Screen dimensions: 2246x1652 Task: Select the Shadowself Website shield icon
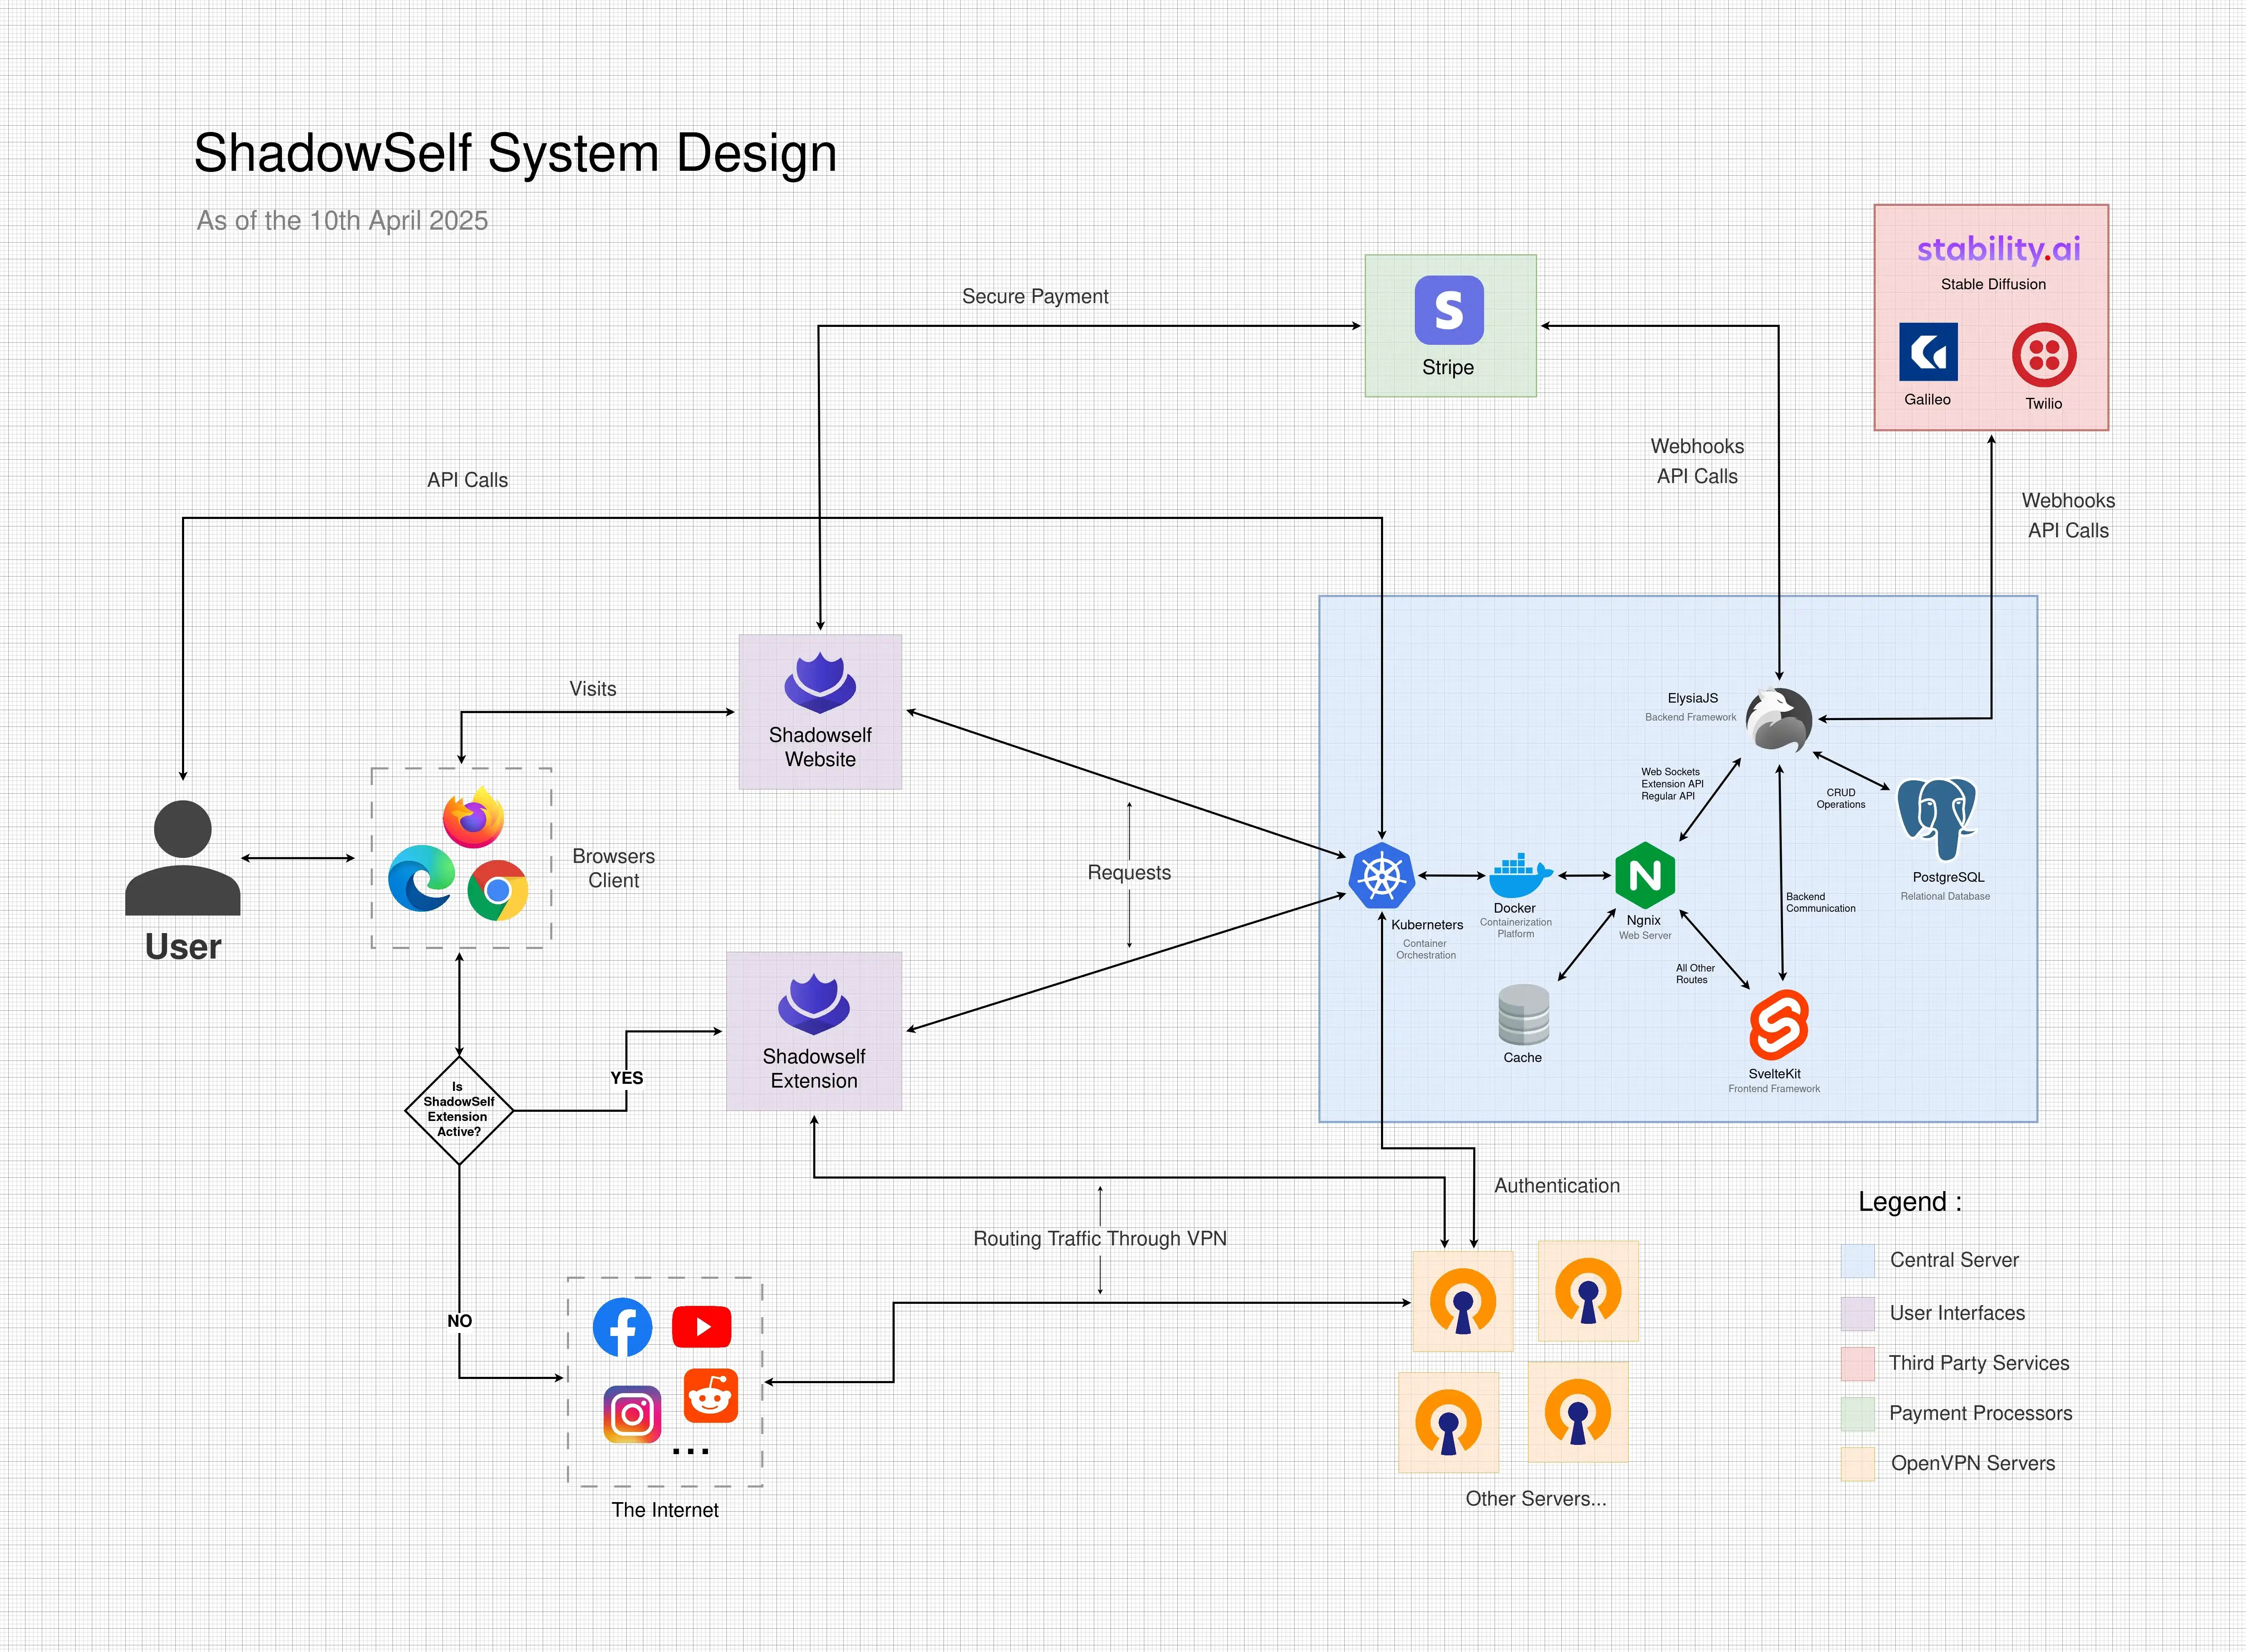coord(820,683)
